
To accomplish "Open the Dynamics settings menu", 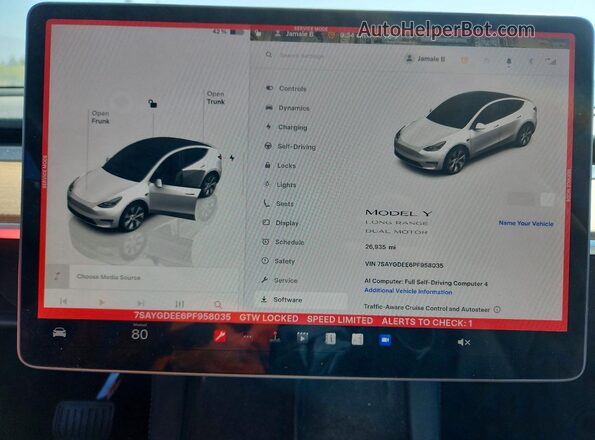I will point(288,108).
